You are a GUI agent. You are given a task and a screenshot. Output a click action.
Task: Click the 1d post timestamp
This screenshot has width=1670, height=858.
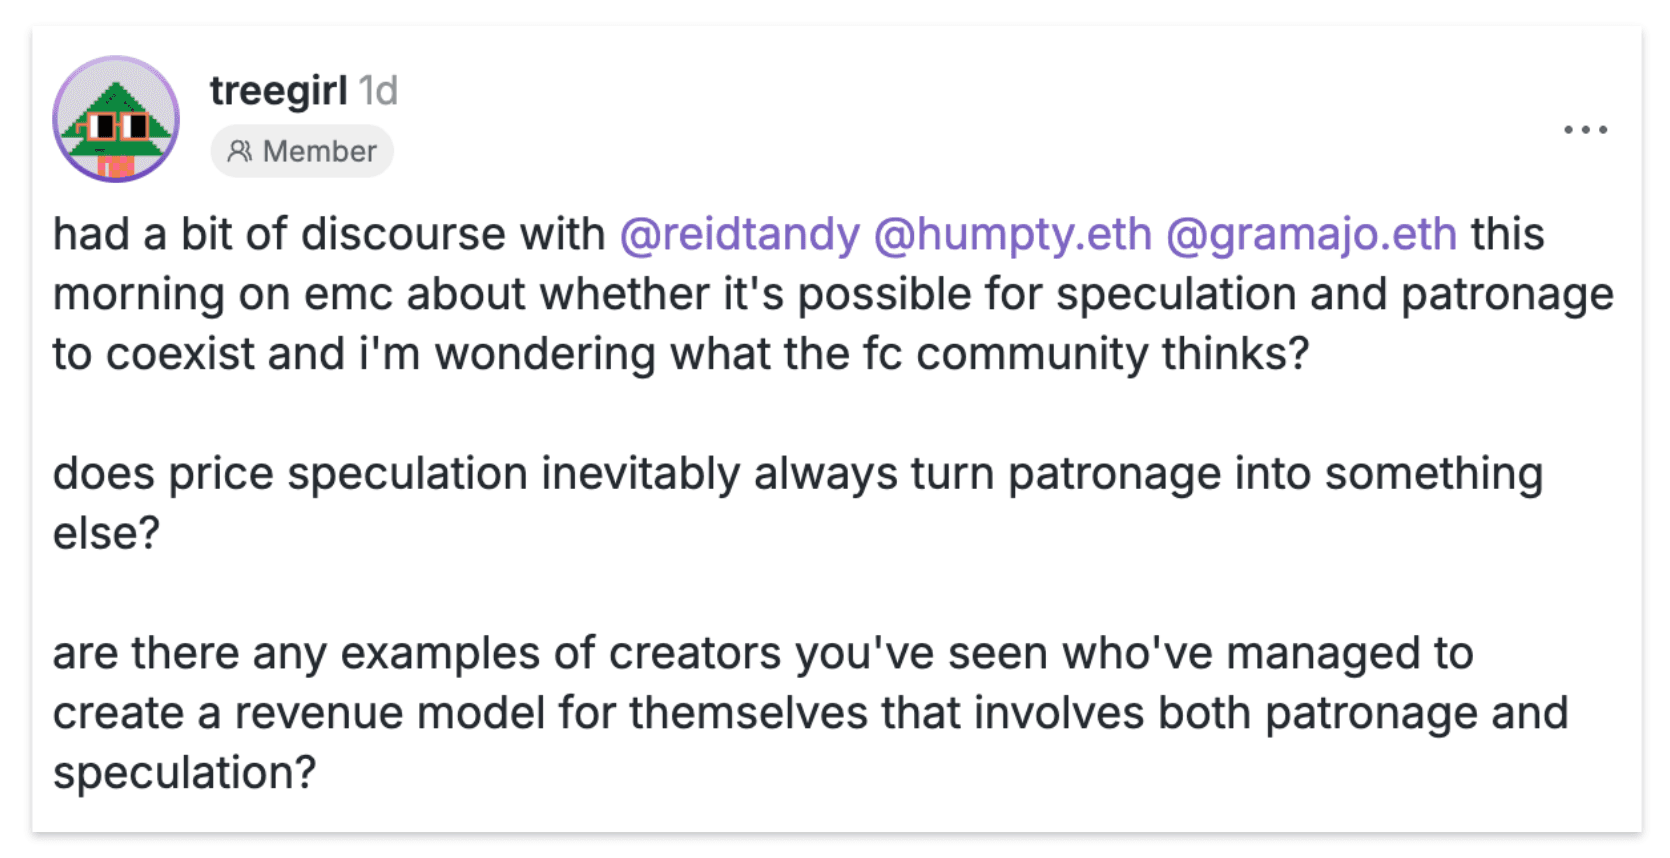pos(378,91)
